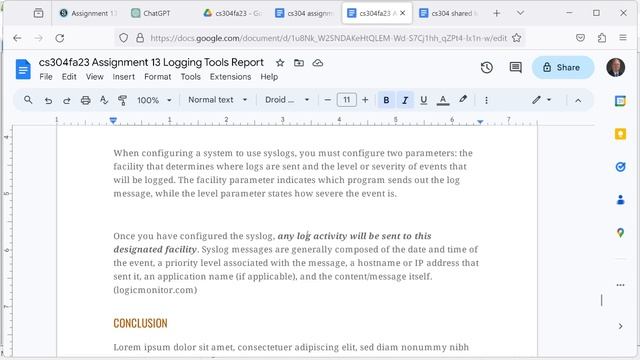Image resolution: width=640 pixels, height=360 pixels.
Task: Reload the browser page
Action: (60, 38)
